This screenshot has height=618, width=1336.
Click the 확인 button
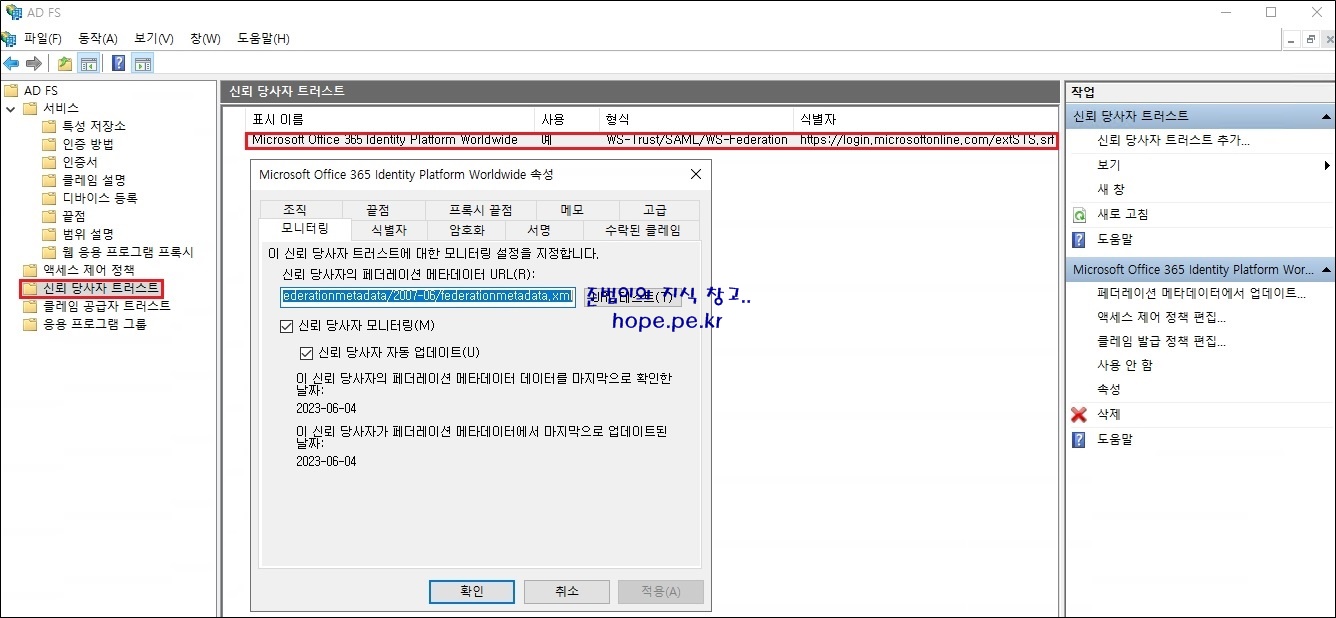pos(472,591)
